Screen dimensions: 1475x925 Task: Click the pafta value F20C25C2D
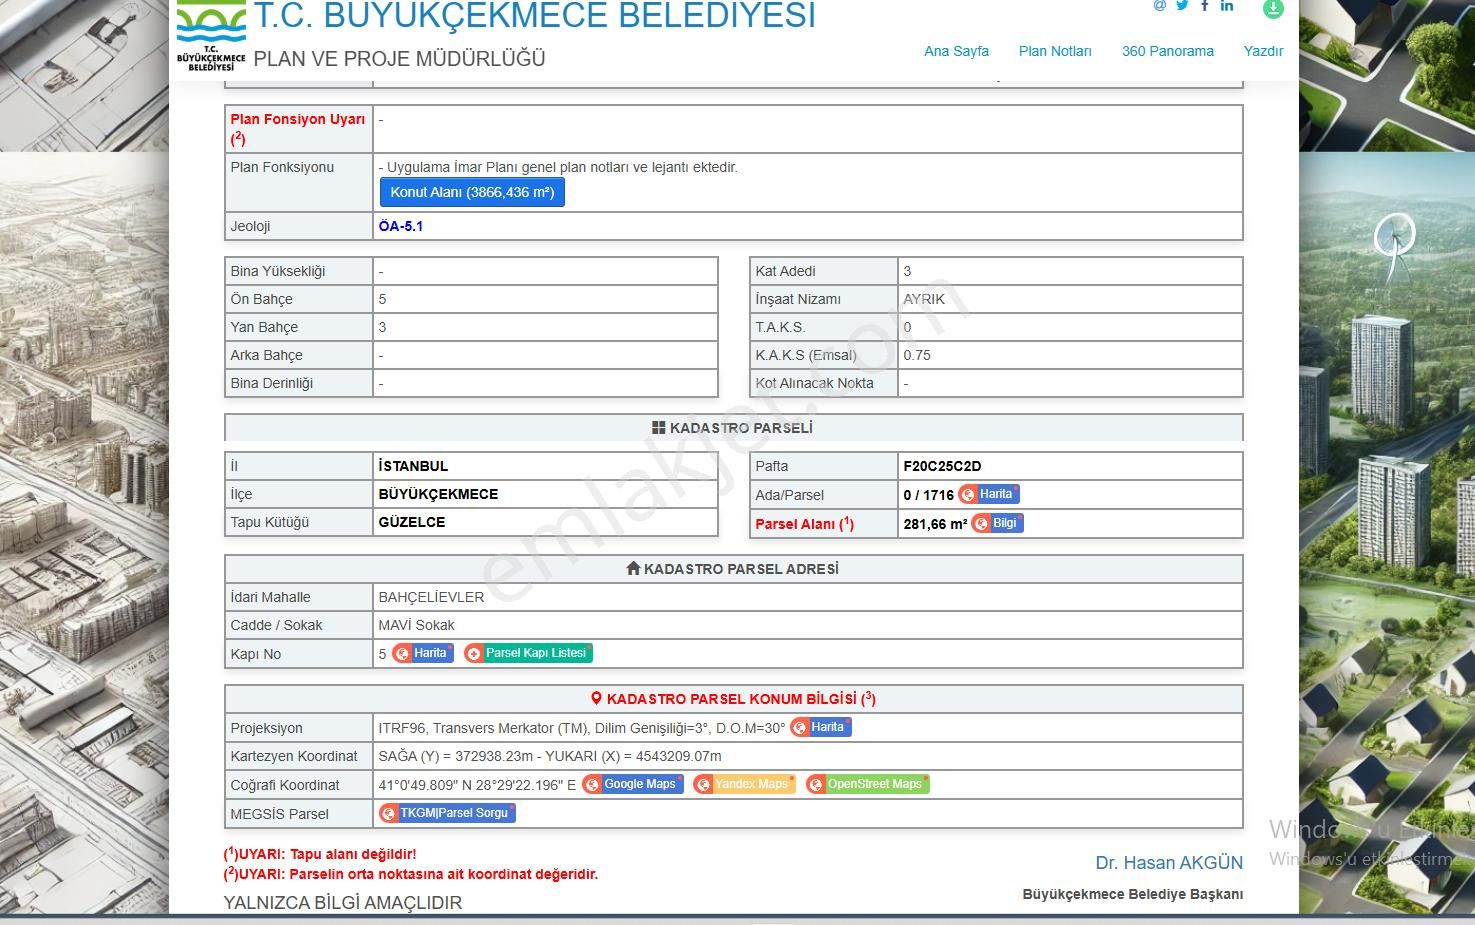coord(942,466)
